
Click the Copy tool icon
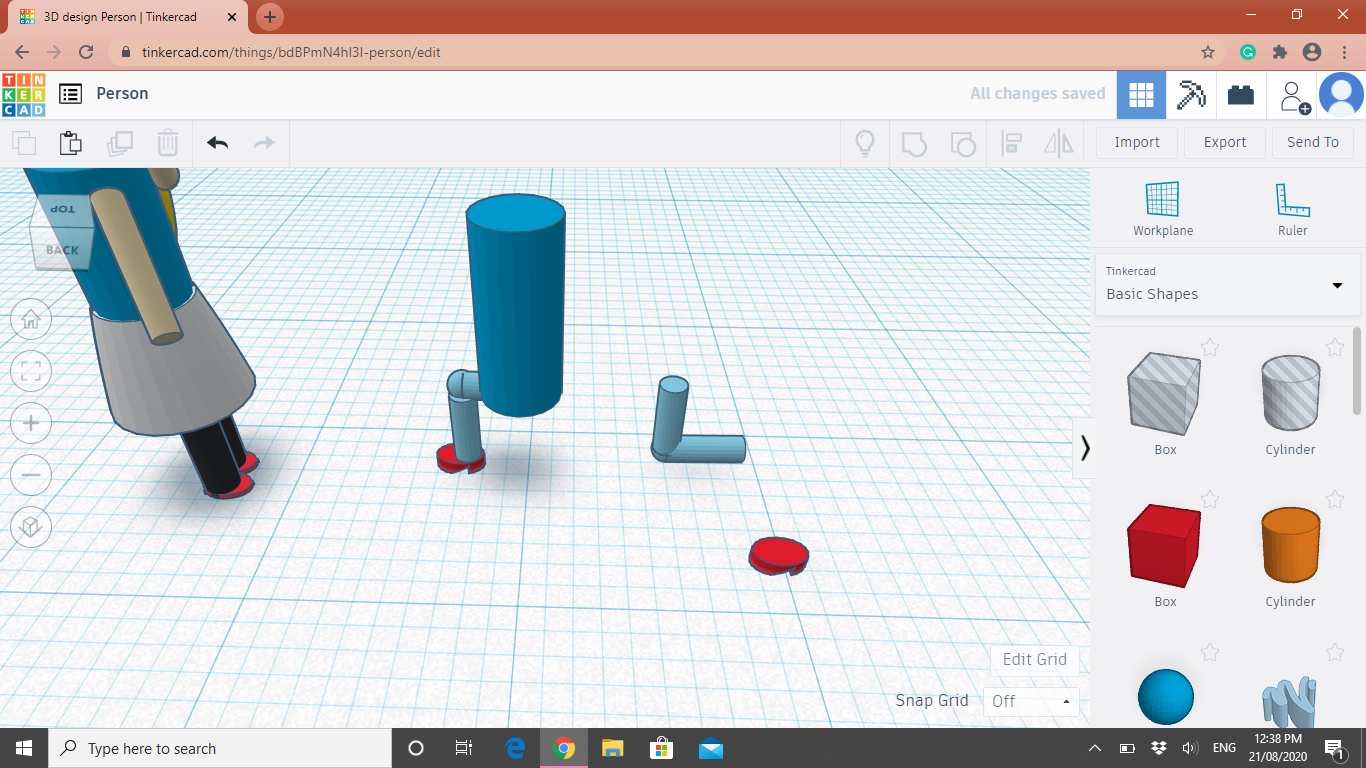[x=24, y=143]
